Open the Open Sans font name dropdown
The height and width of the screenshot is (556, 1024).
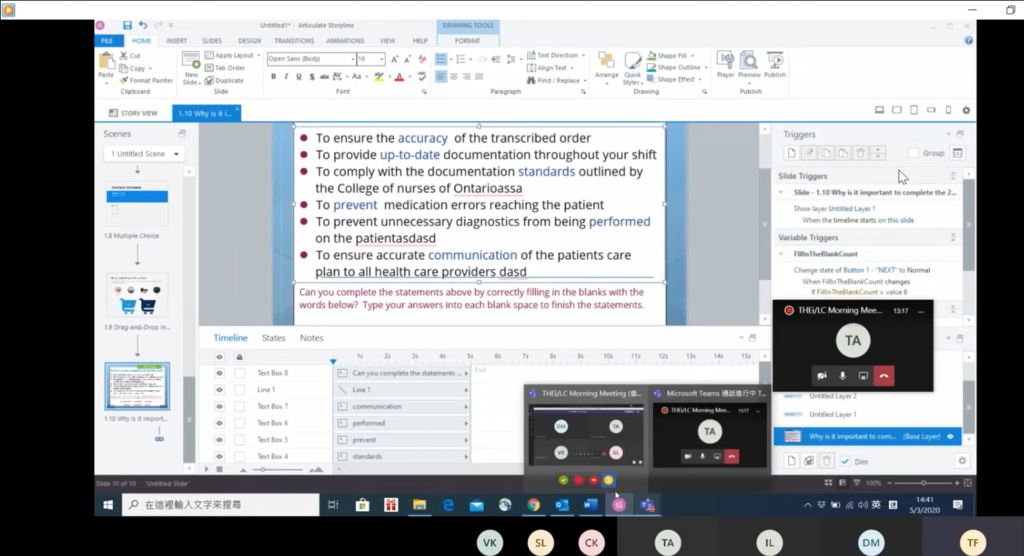pos(352,59)
